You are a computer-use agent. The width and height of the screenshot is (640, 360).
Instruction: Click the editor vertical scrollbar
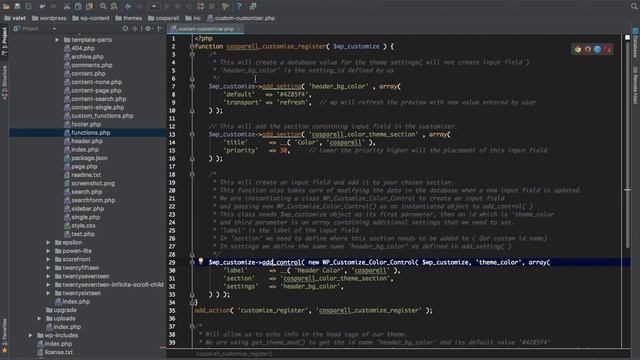point(627,145)
